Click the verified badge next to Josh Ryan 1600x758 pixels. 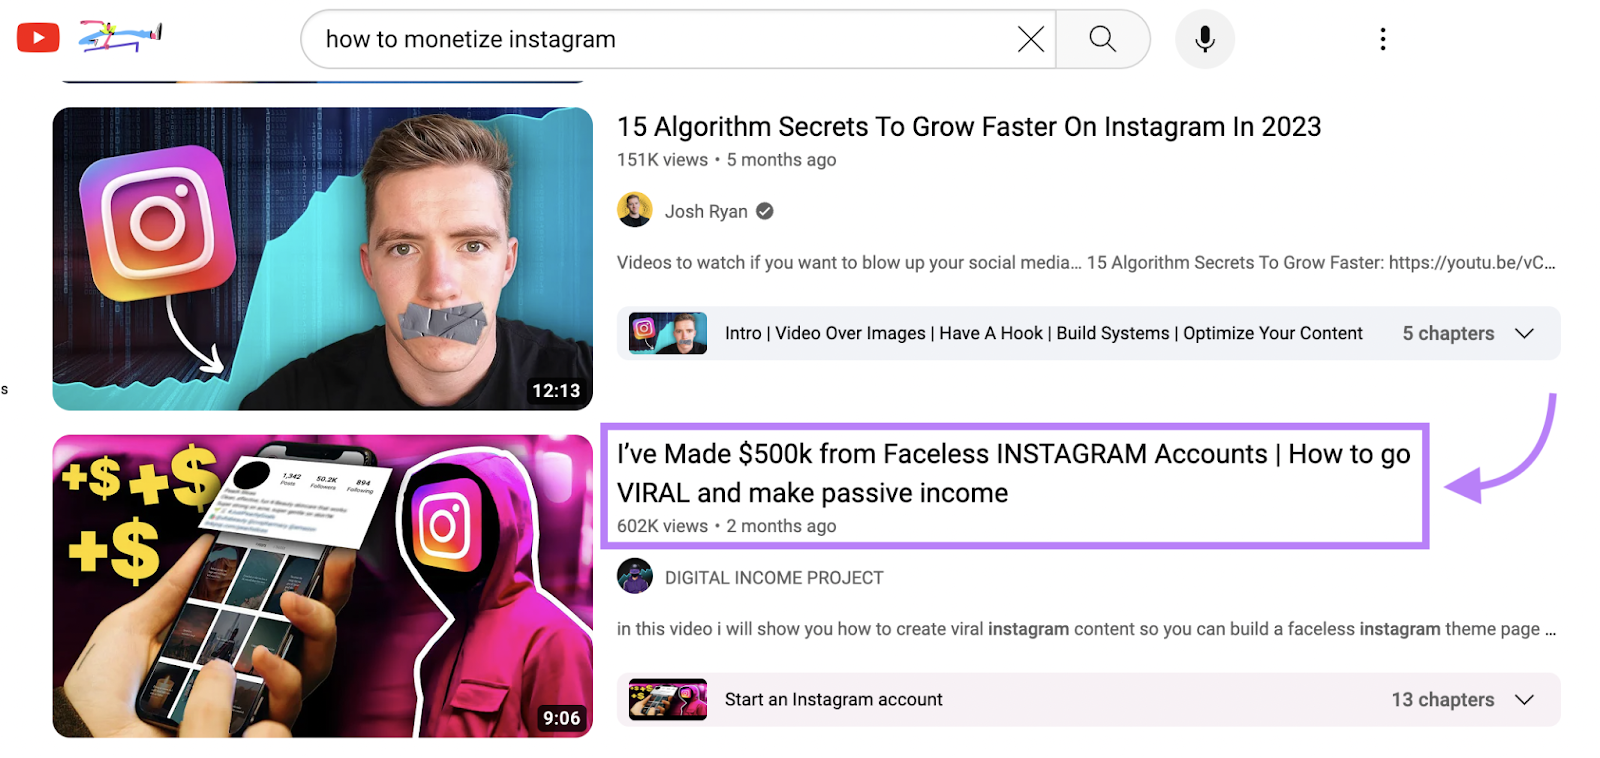click(763, 210)
